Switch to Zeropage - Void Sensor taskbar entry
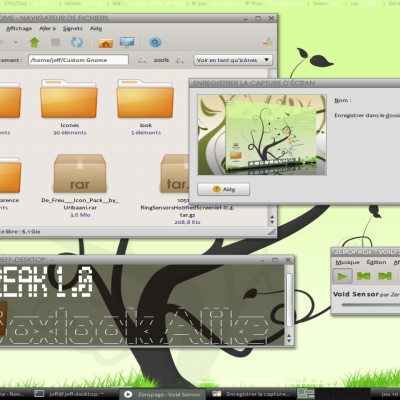 (162, 394)
